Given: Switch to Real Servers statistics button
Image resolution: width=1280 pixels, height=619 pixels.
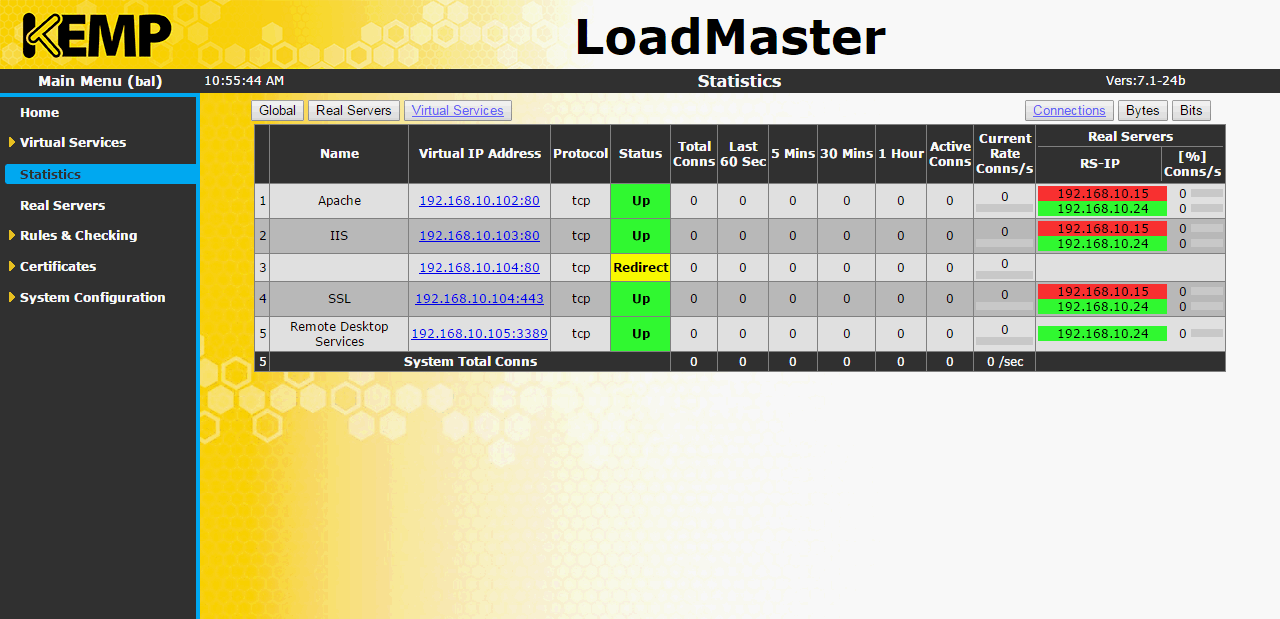Looking at the screenshot, I should click(x=354, y=110).
